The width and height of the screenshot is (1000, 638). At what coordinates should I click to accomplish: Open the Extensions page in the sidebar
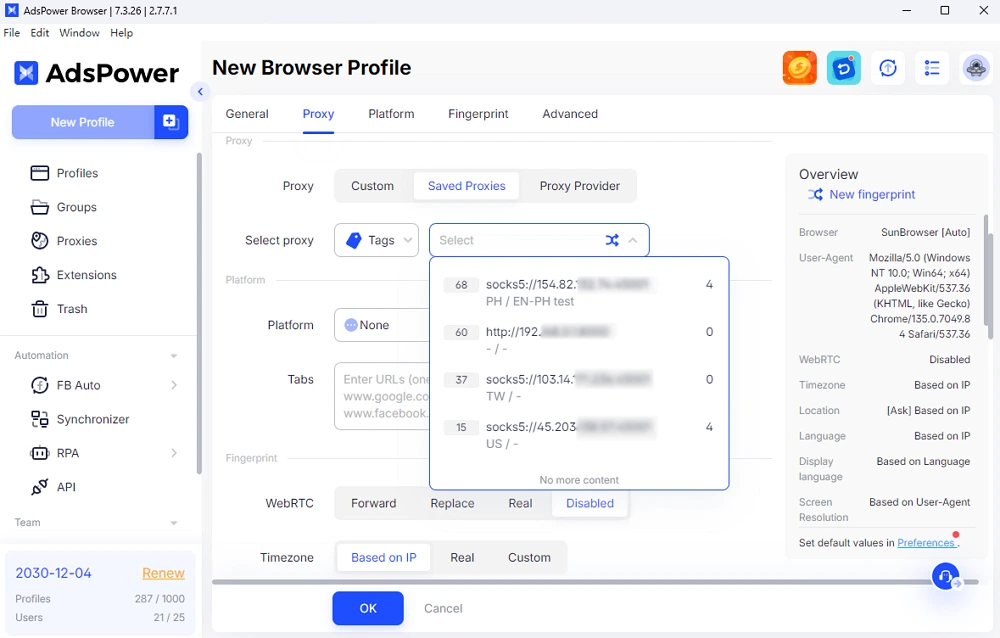tap(73, 274)
